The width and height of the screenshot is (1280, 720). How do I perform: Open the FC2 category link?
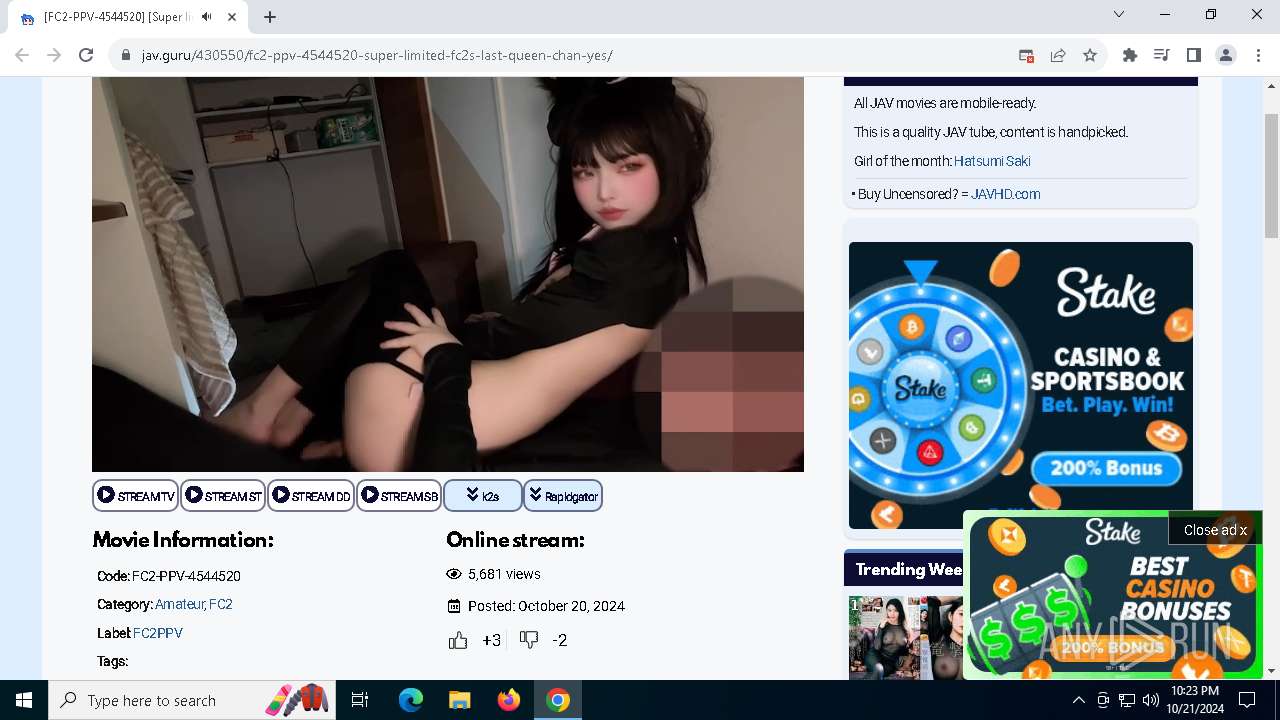pos(221,604)
